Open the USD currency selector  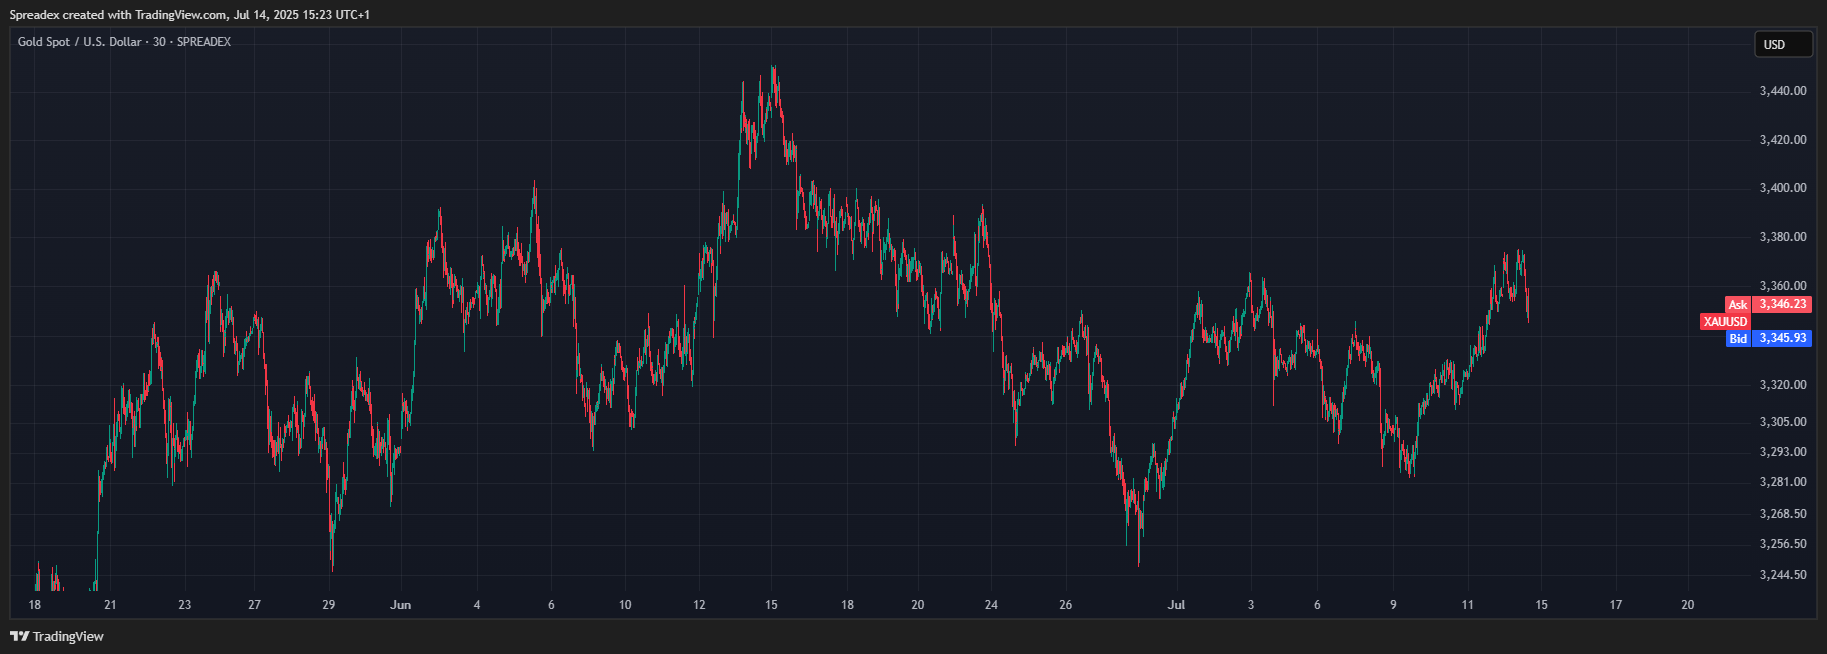1783,45
